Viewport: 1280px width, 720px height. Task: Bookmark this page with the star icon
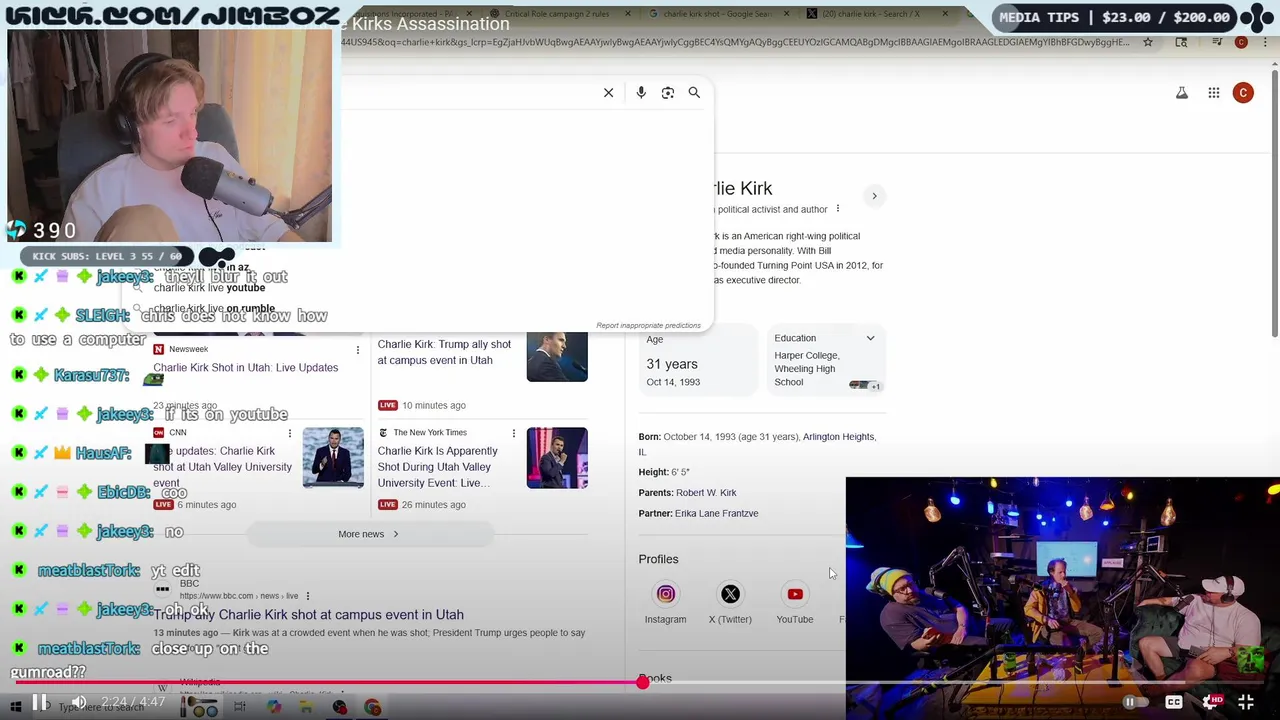(1148, 42)
